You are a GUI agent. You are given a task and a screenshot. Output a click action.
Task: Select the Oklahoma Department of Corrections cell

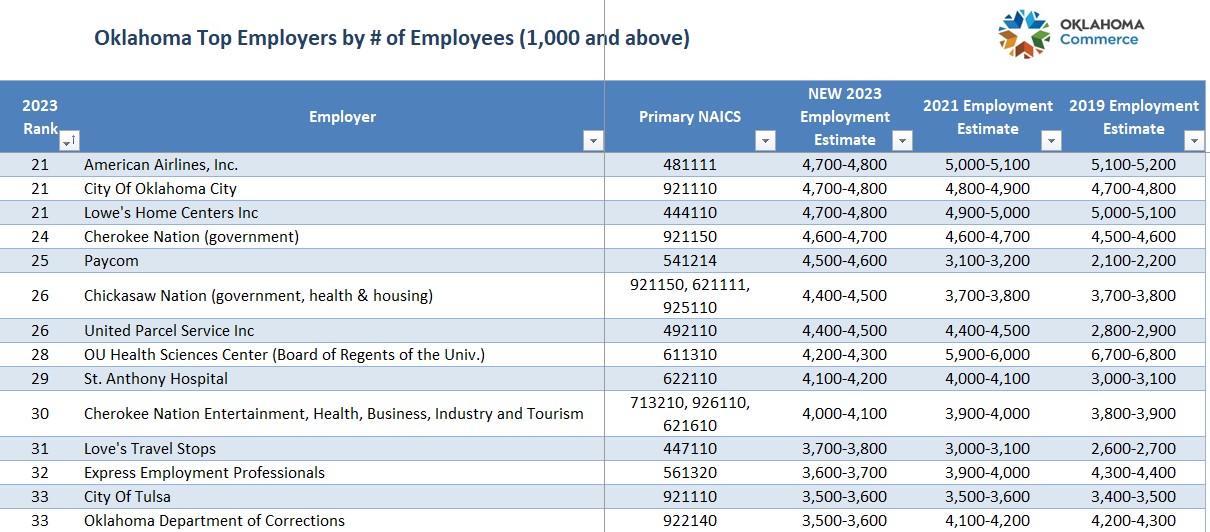(214, 520)
